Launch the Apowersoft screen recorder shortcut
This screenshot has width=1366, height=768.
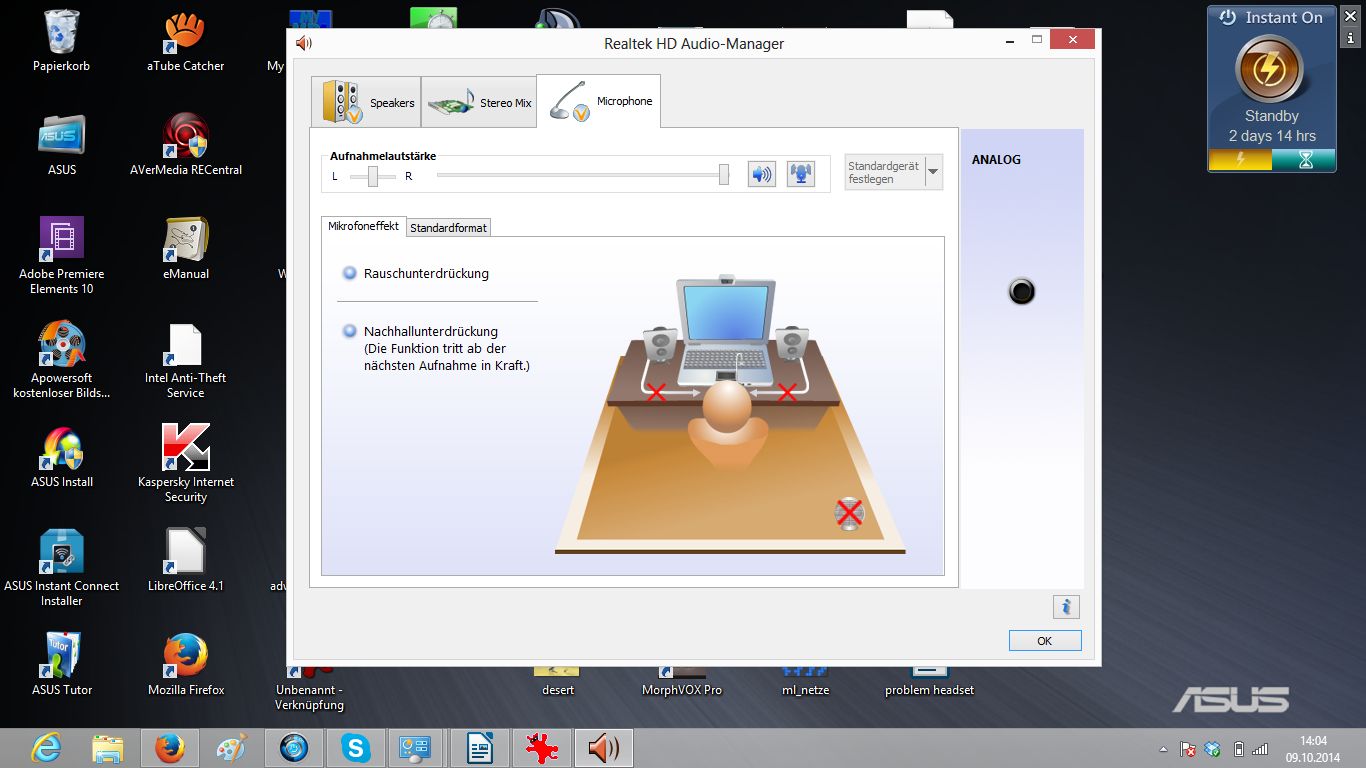tap(62, 361)
